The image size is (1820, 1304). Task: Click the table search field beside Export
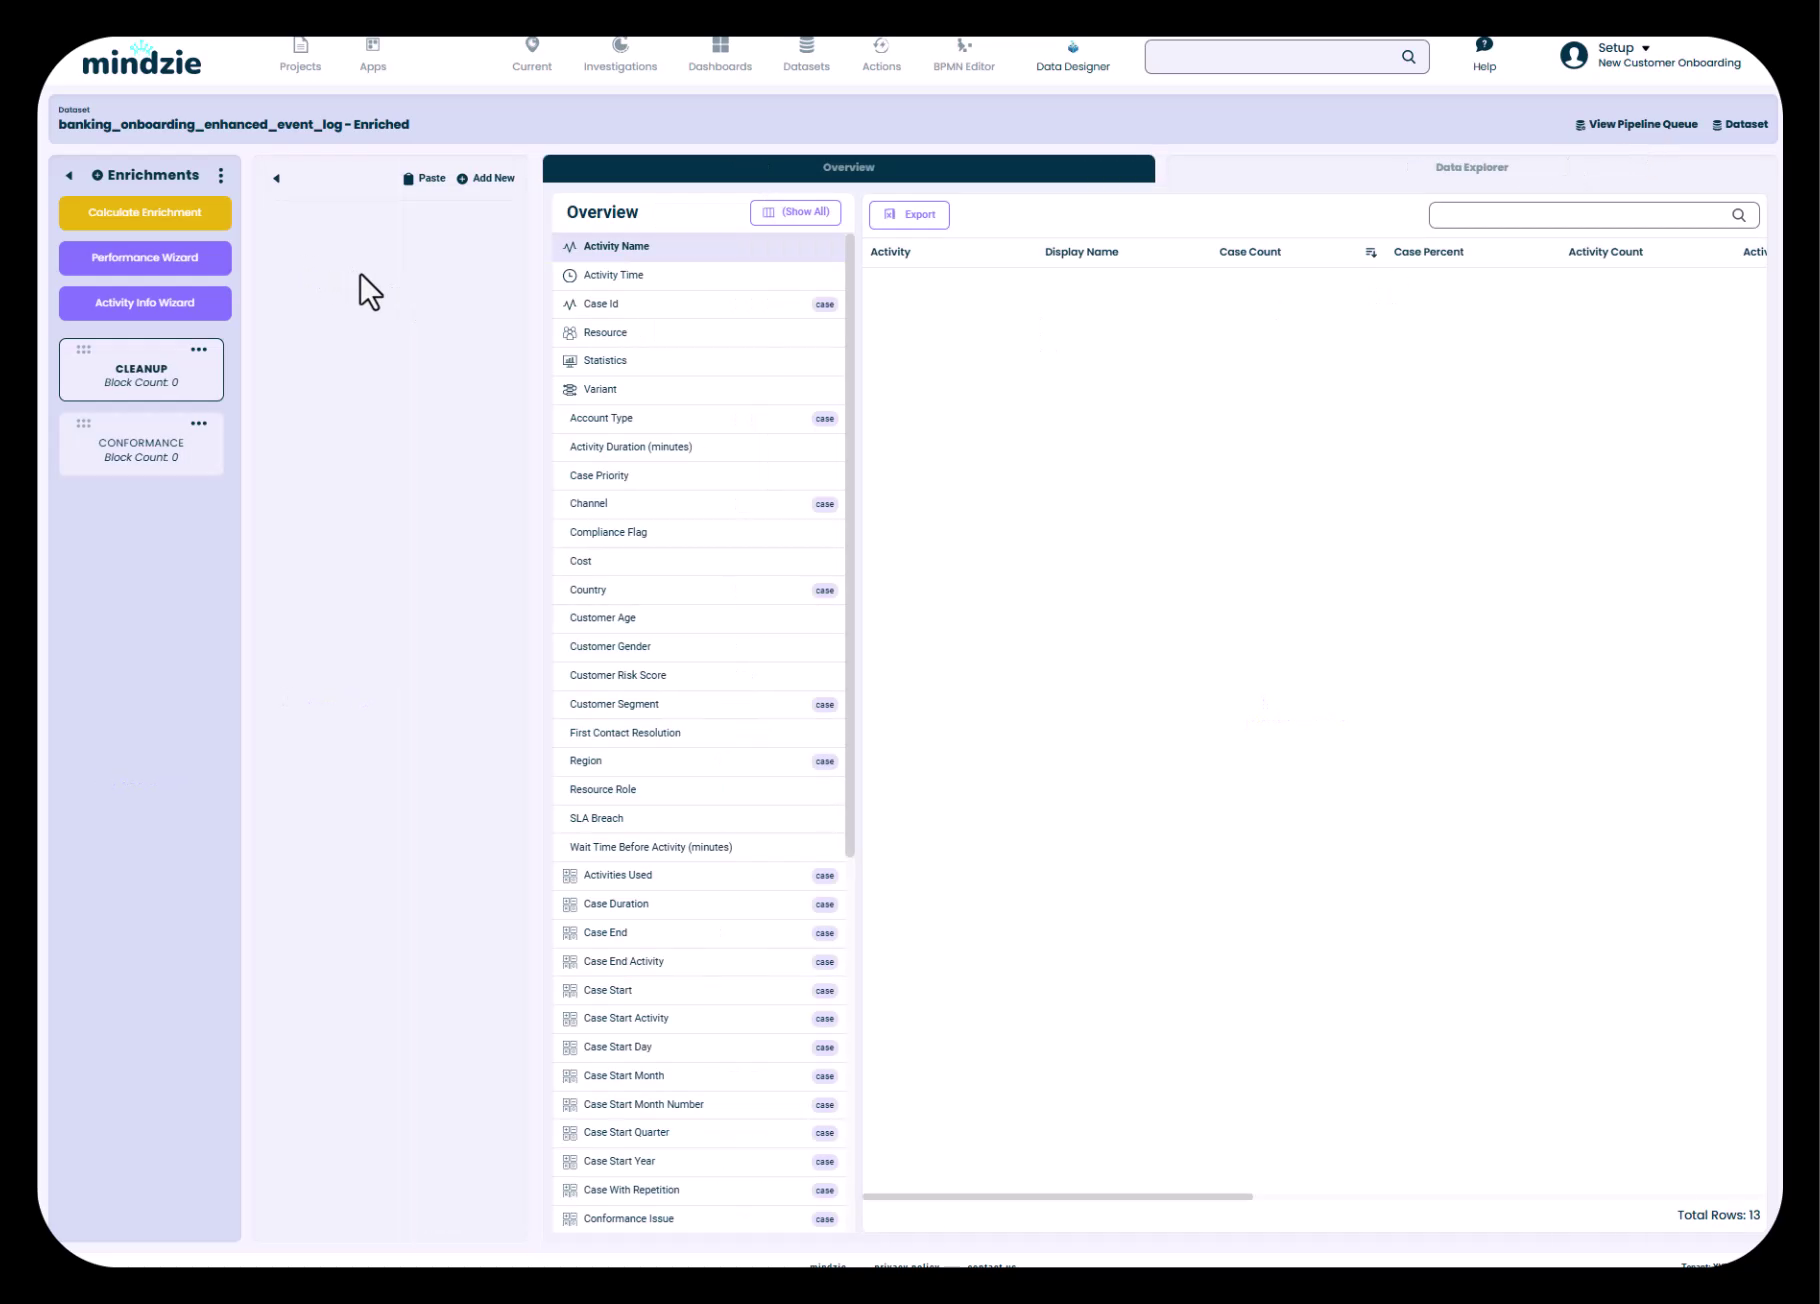1580,215
